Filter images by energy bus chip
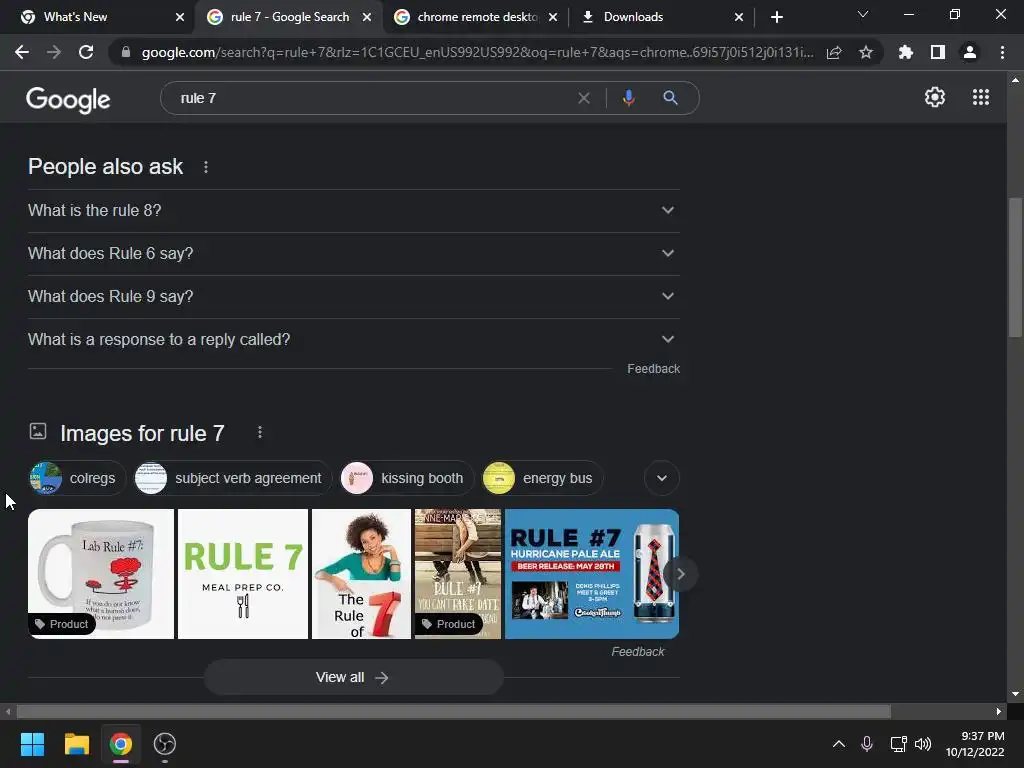This screenshot has width=1024, height=768. click(x=542, y=478)
